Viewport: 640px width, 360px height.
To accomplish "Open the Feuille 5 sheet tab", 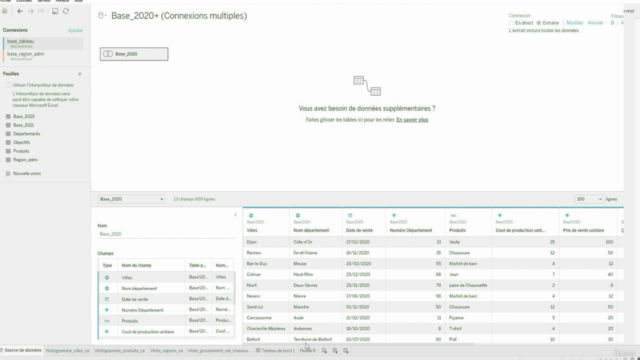I will click(x=308, y=351).
